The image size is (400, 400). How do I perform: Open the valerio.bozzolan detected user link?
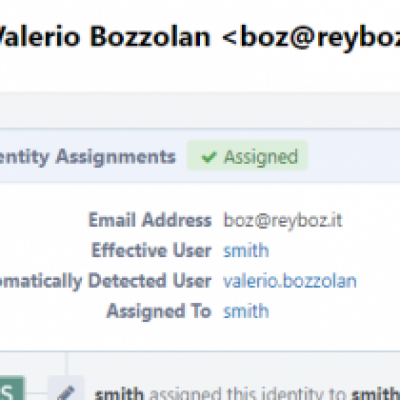[290, 281]
